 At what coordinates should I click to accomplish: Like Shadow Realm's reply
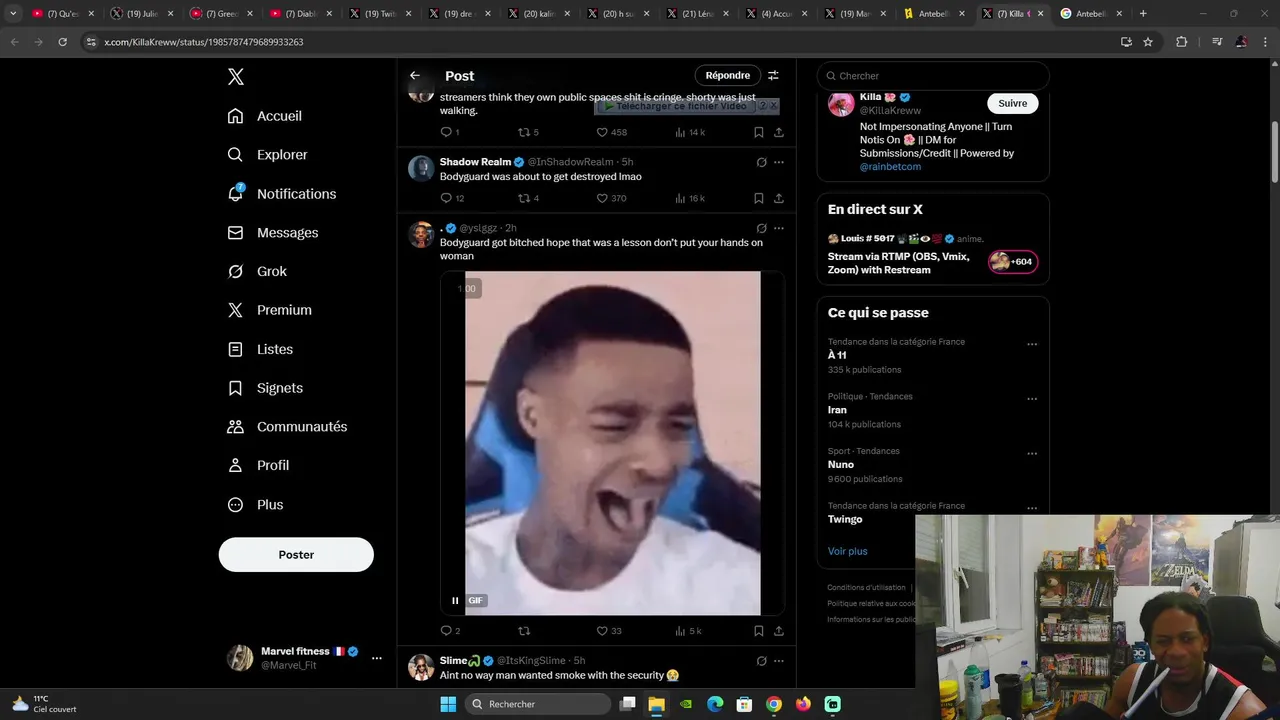coord(611,198)
